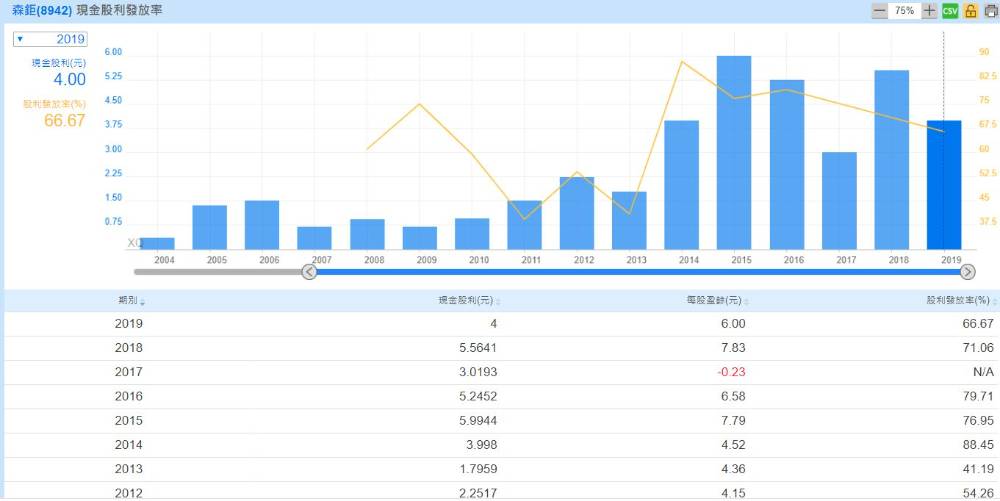Click the 2011 x-axis label

(x=531, y=260)
